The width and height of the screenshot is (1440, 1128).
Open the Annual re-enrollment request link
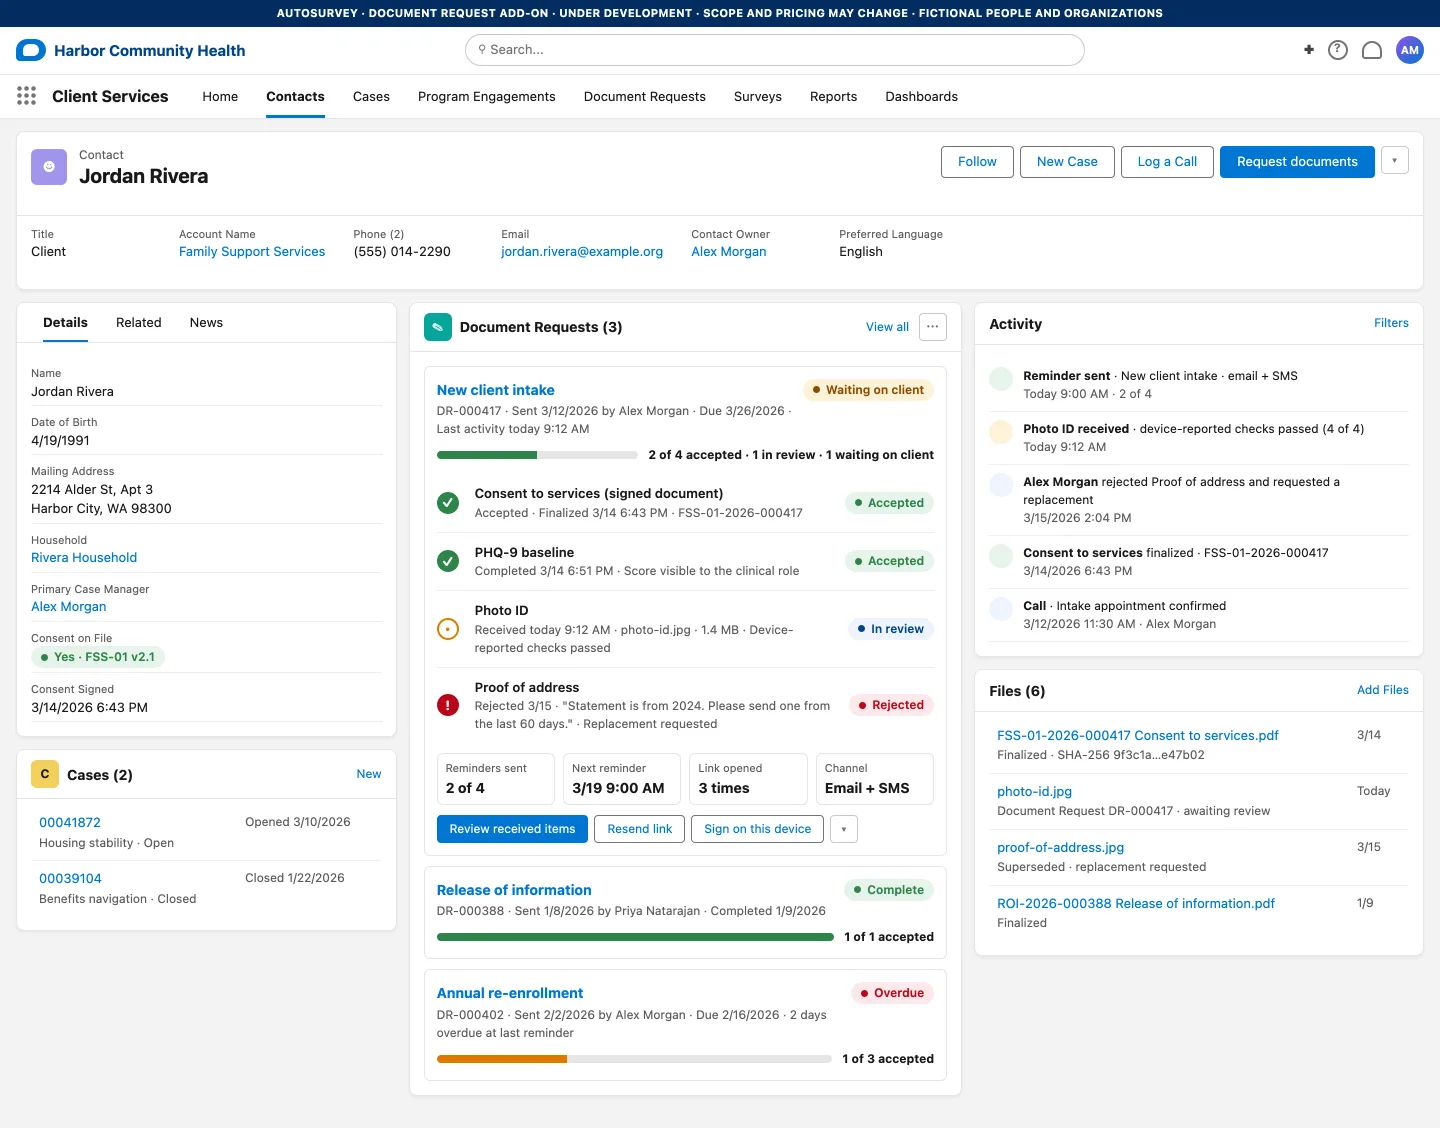point(510,993)
